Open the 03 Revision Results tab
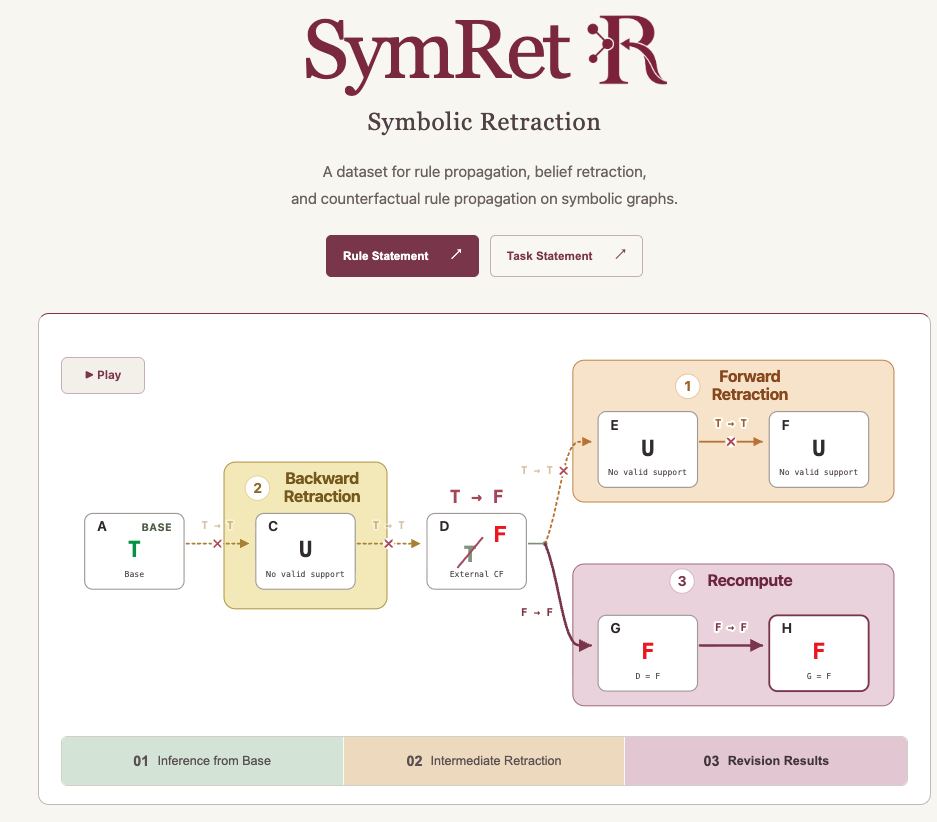This screenshot has height=822, width=937. tap(766, 760)
